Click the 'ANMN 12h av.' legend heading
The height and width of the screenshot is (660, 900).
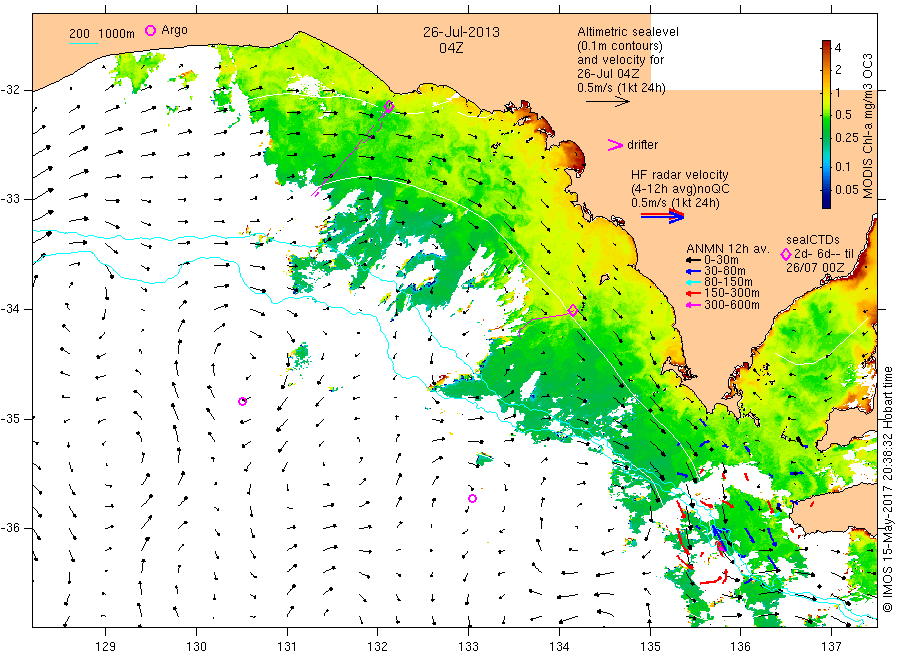click(728, 249)
